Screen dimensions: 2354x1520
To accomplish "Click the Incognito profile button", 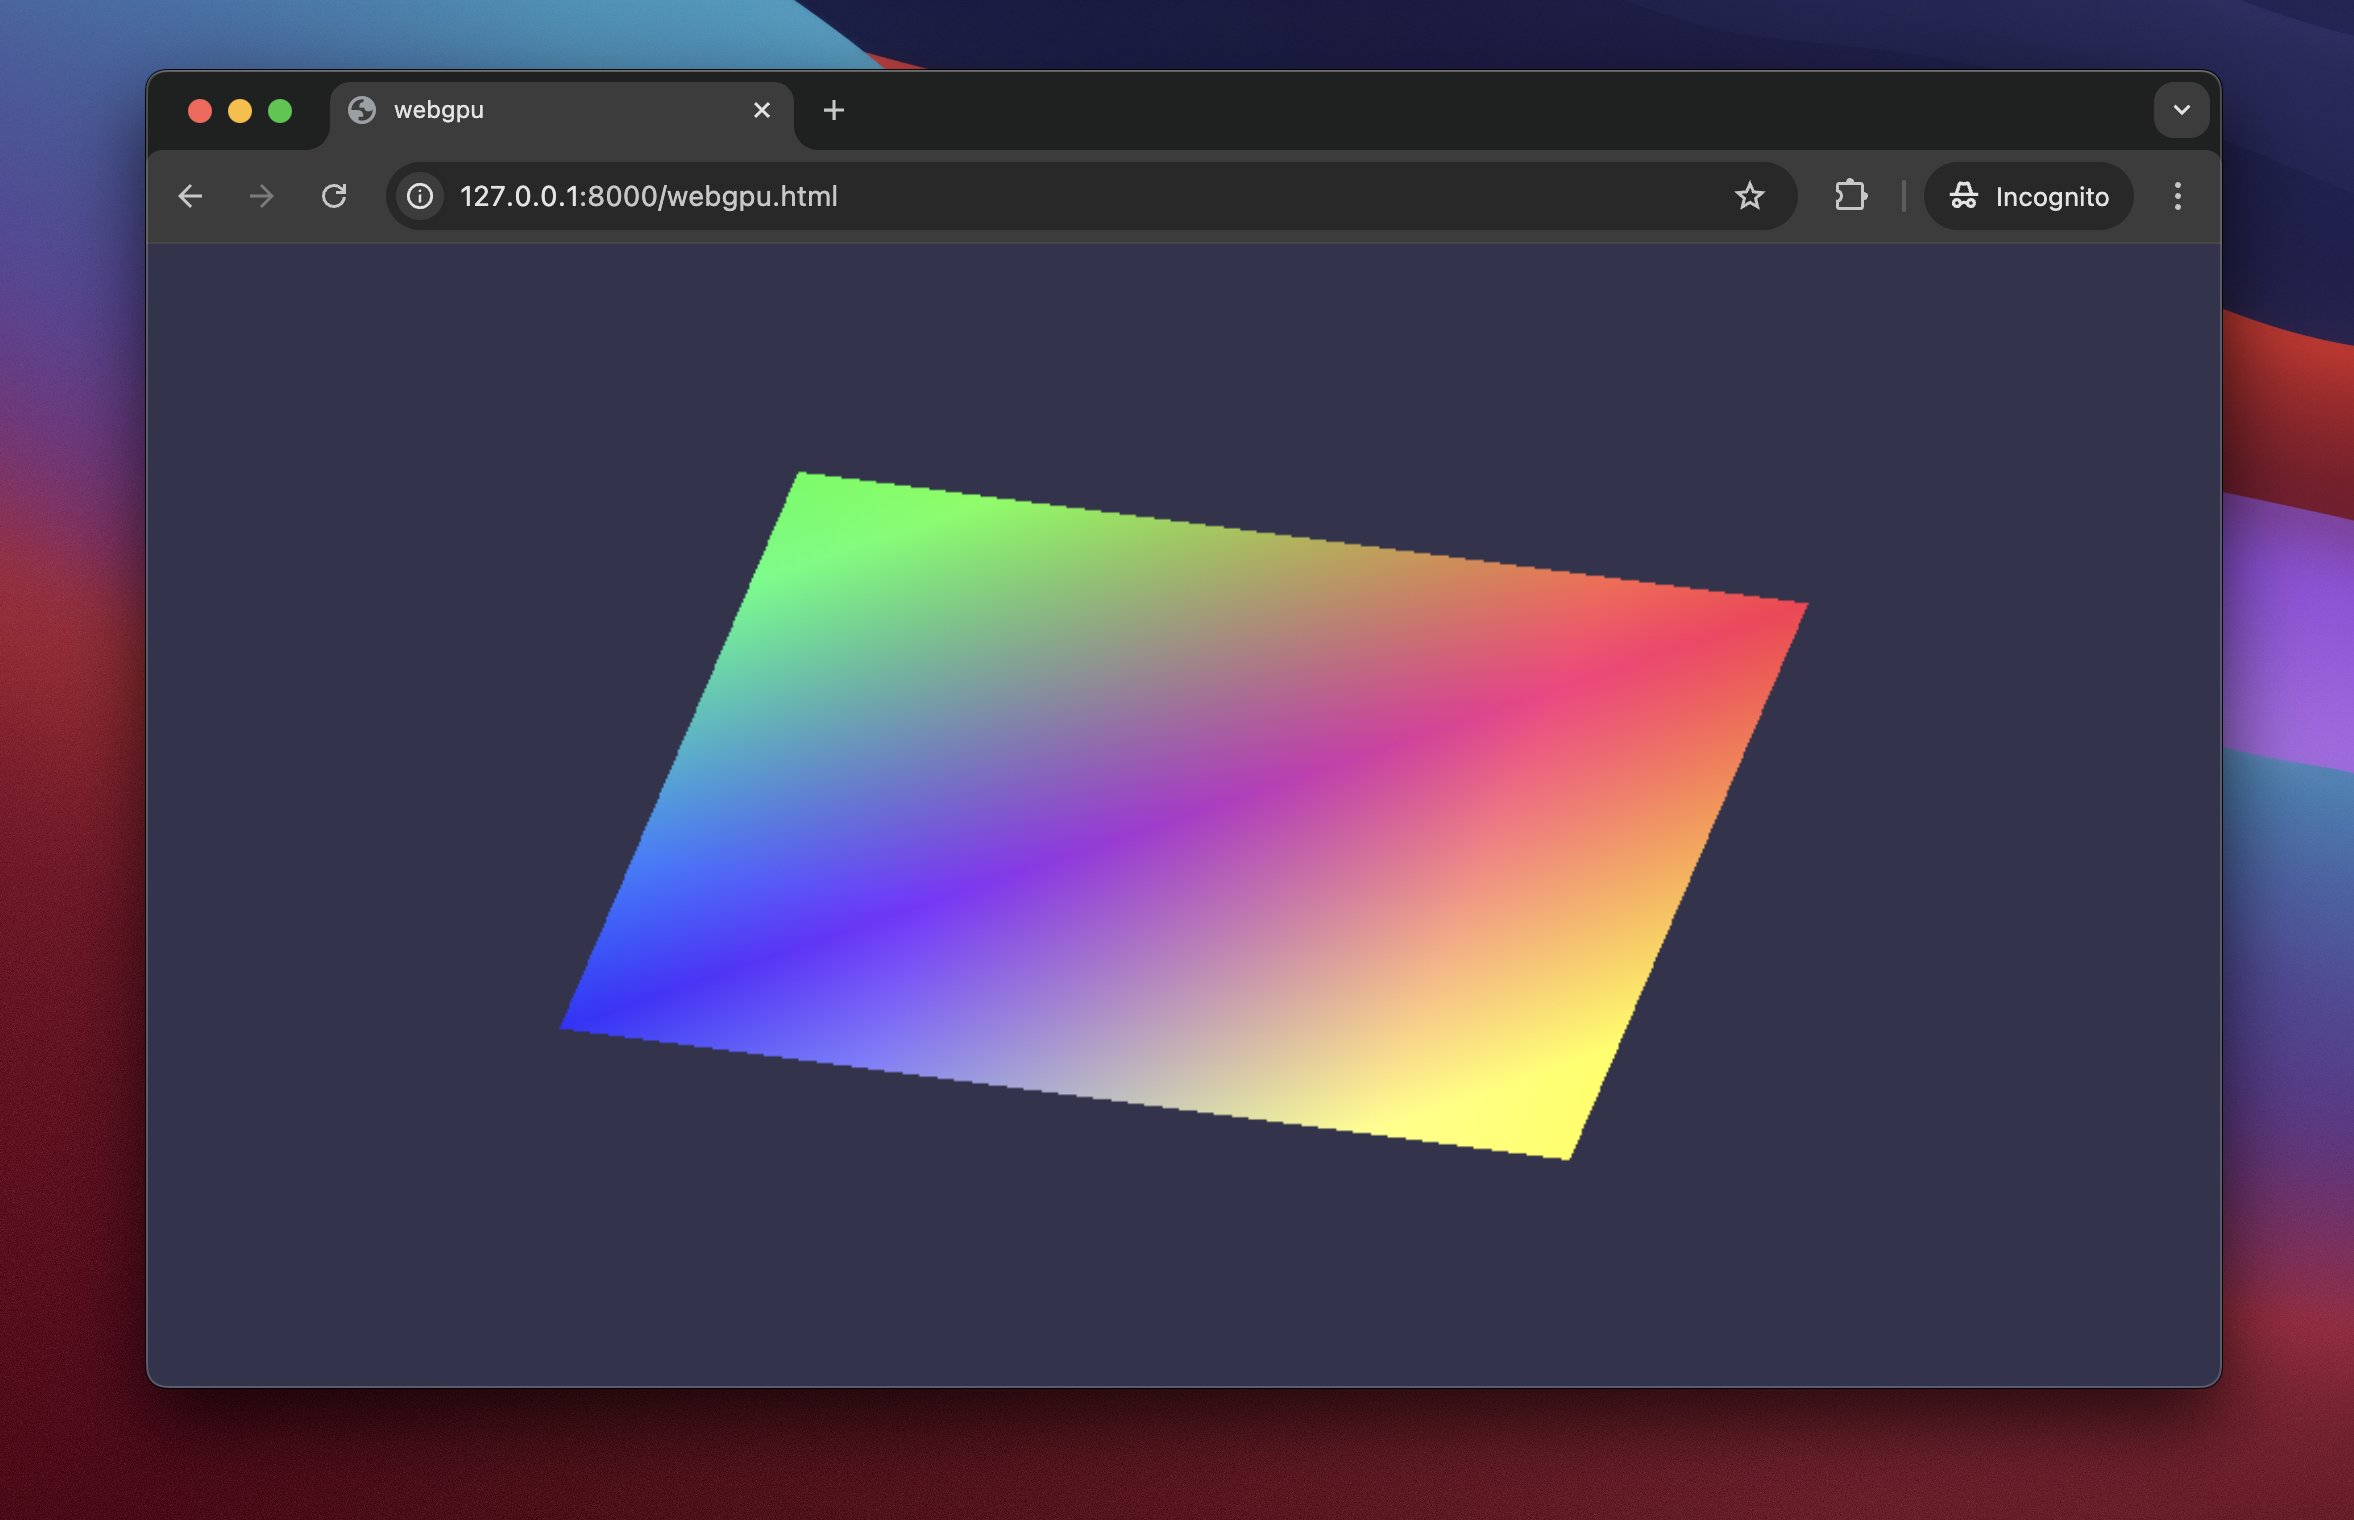I will pos(2029,196).
